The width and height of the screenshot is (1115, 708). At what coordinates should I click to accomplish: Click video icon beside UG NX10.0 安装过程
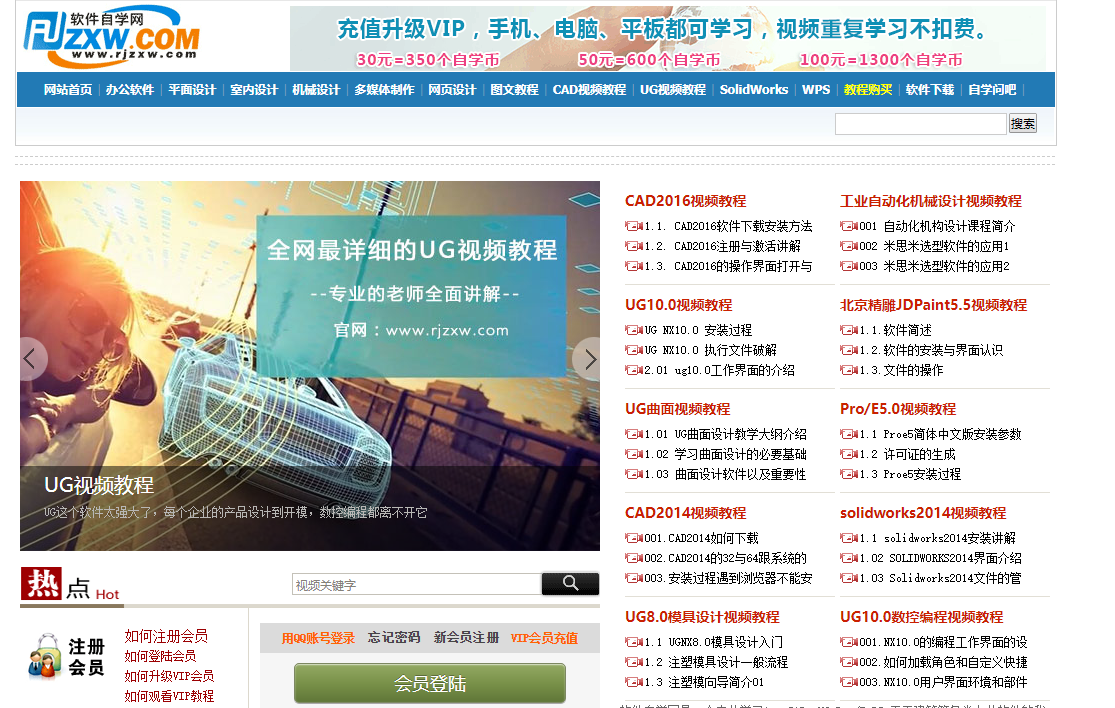tap(634, 330)
